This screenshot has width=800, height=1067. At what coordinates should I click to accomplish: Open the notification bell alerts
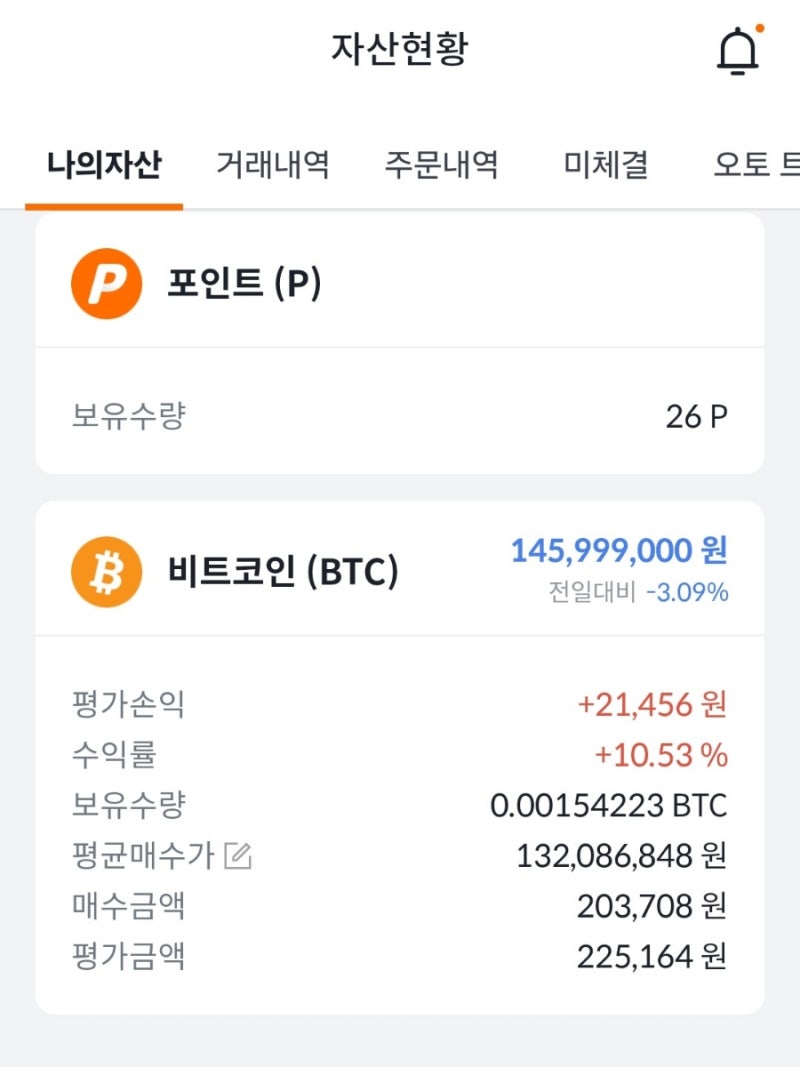(737, 50)
